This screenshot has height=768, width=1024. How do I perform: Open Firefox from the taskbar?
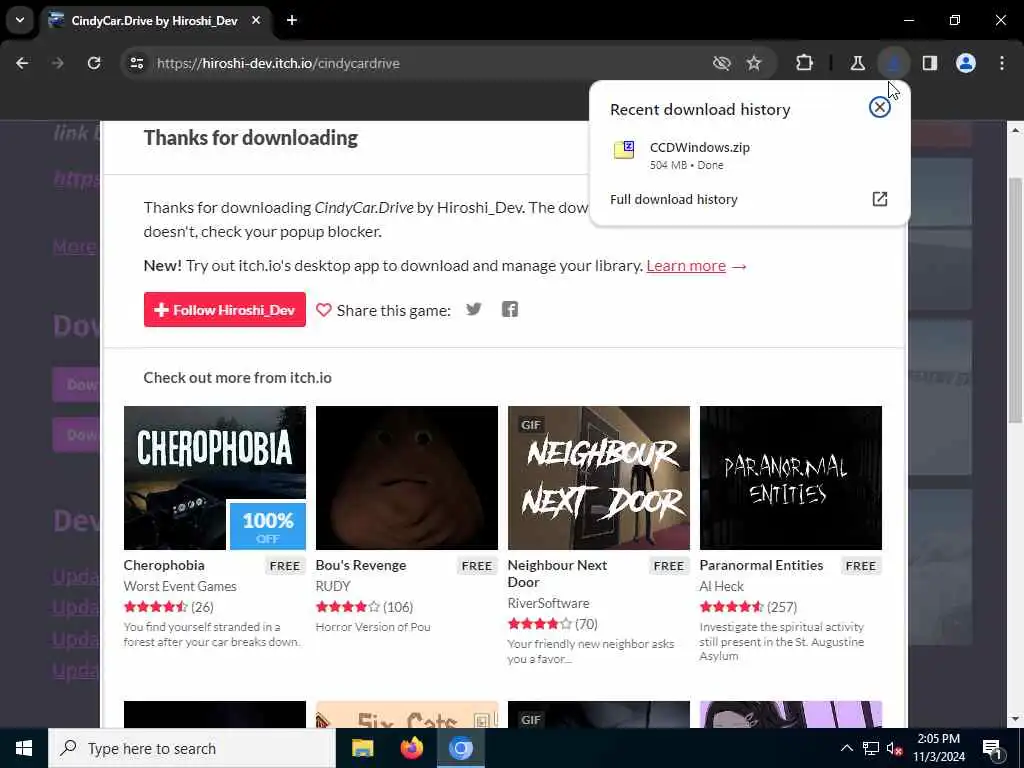tap(411, 748)
